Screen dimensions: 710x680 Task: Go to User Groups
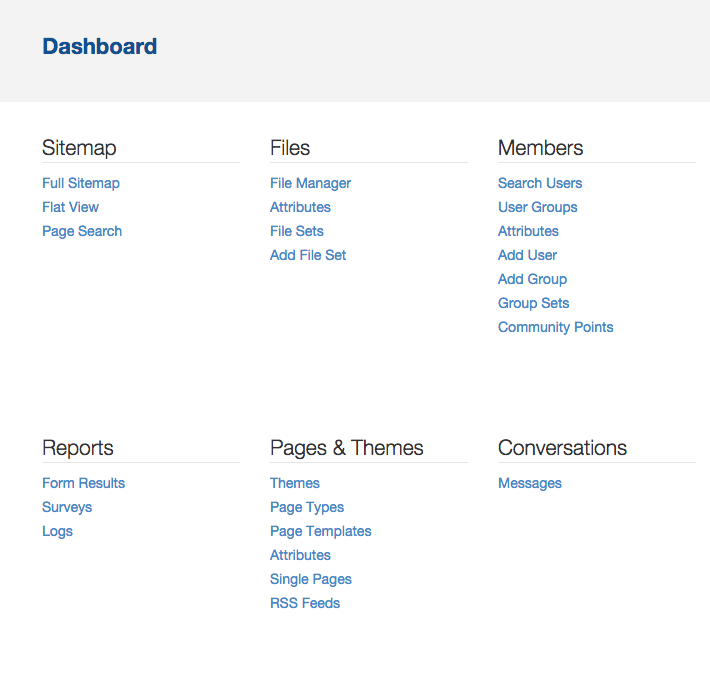pyautogui.click(x=537, y=207)
